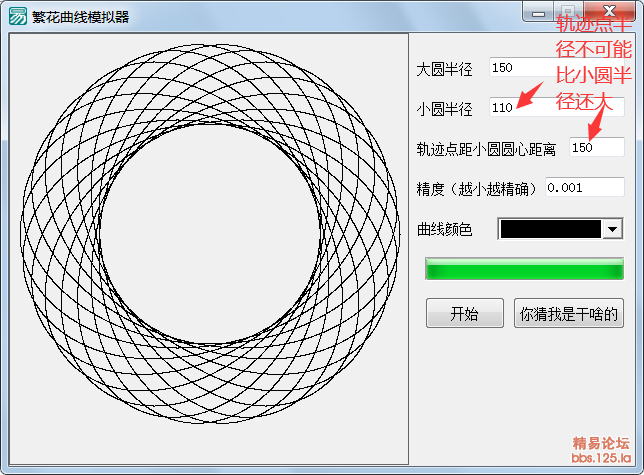This screenshot has width=644, height=475.
Task: Click the 轨迹点距小圆圆心距离 label
Action: coord(486,149)
